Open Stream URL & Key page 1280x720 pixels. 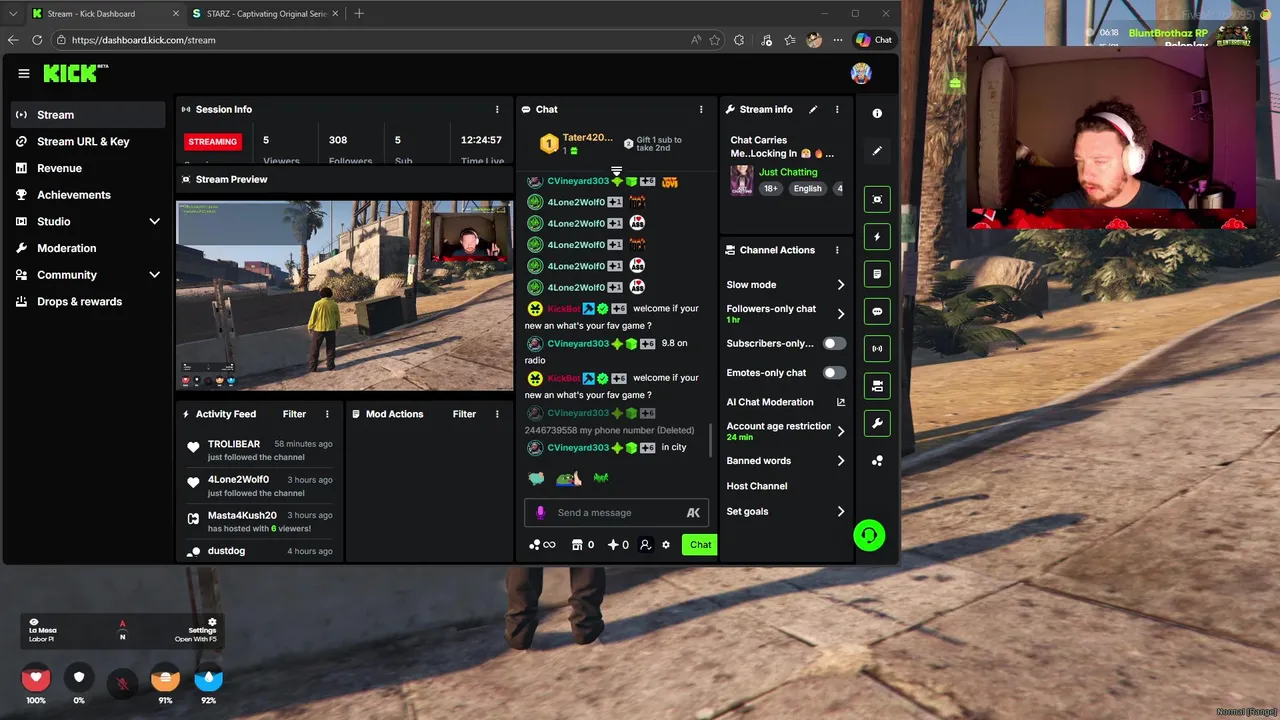[x=88, y=142]
